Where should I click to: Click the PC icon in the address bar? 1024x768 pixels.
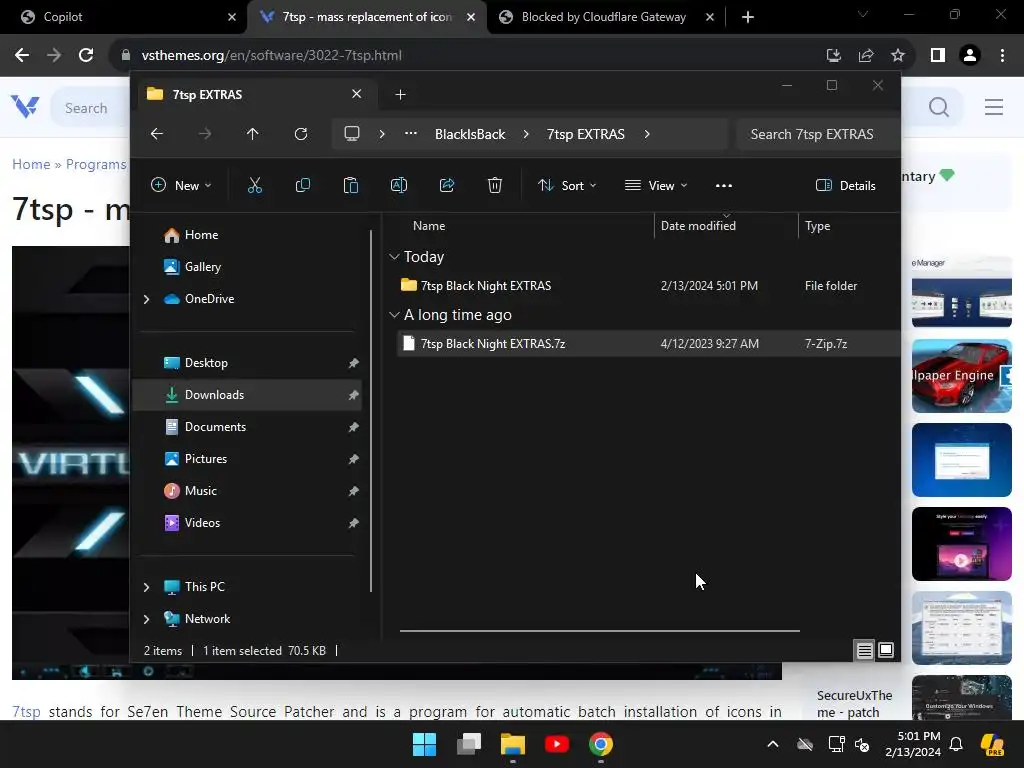click(352, 134)
